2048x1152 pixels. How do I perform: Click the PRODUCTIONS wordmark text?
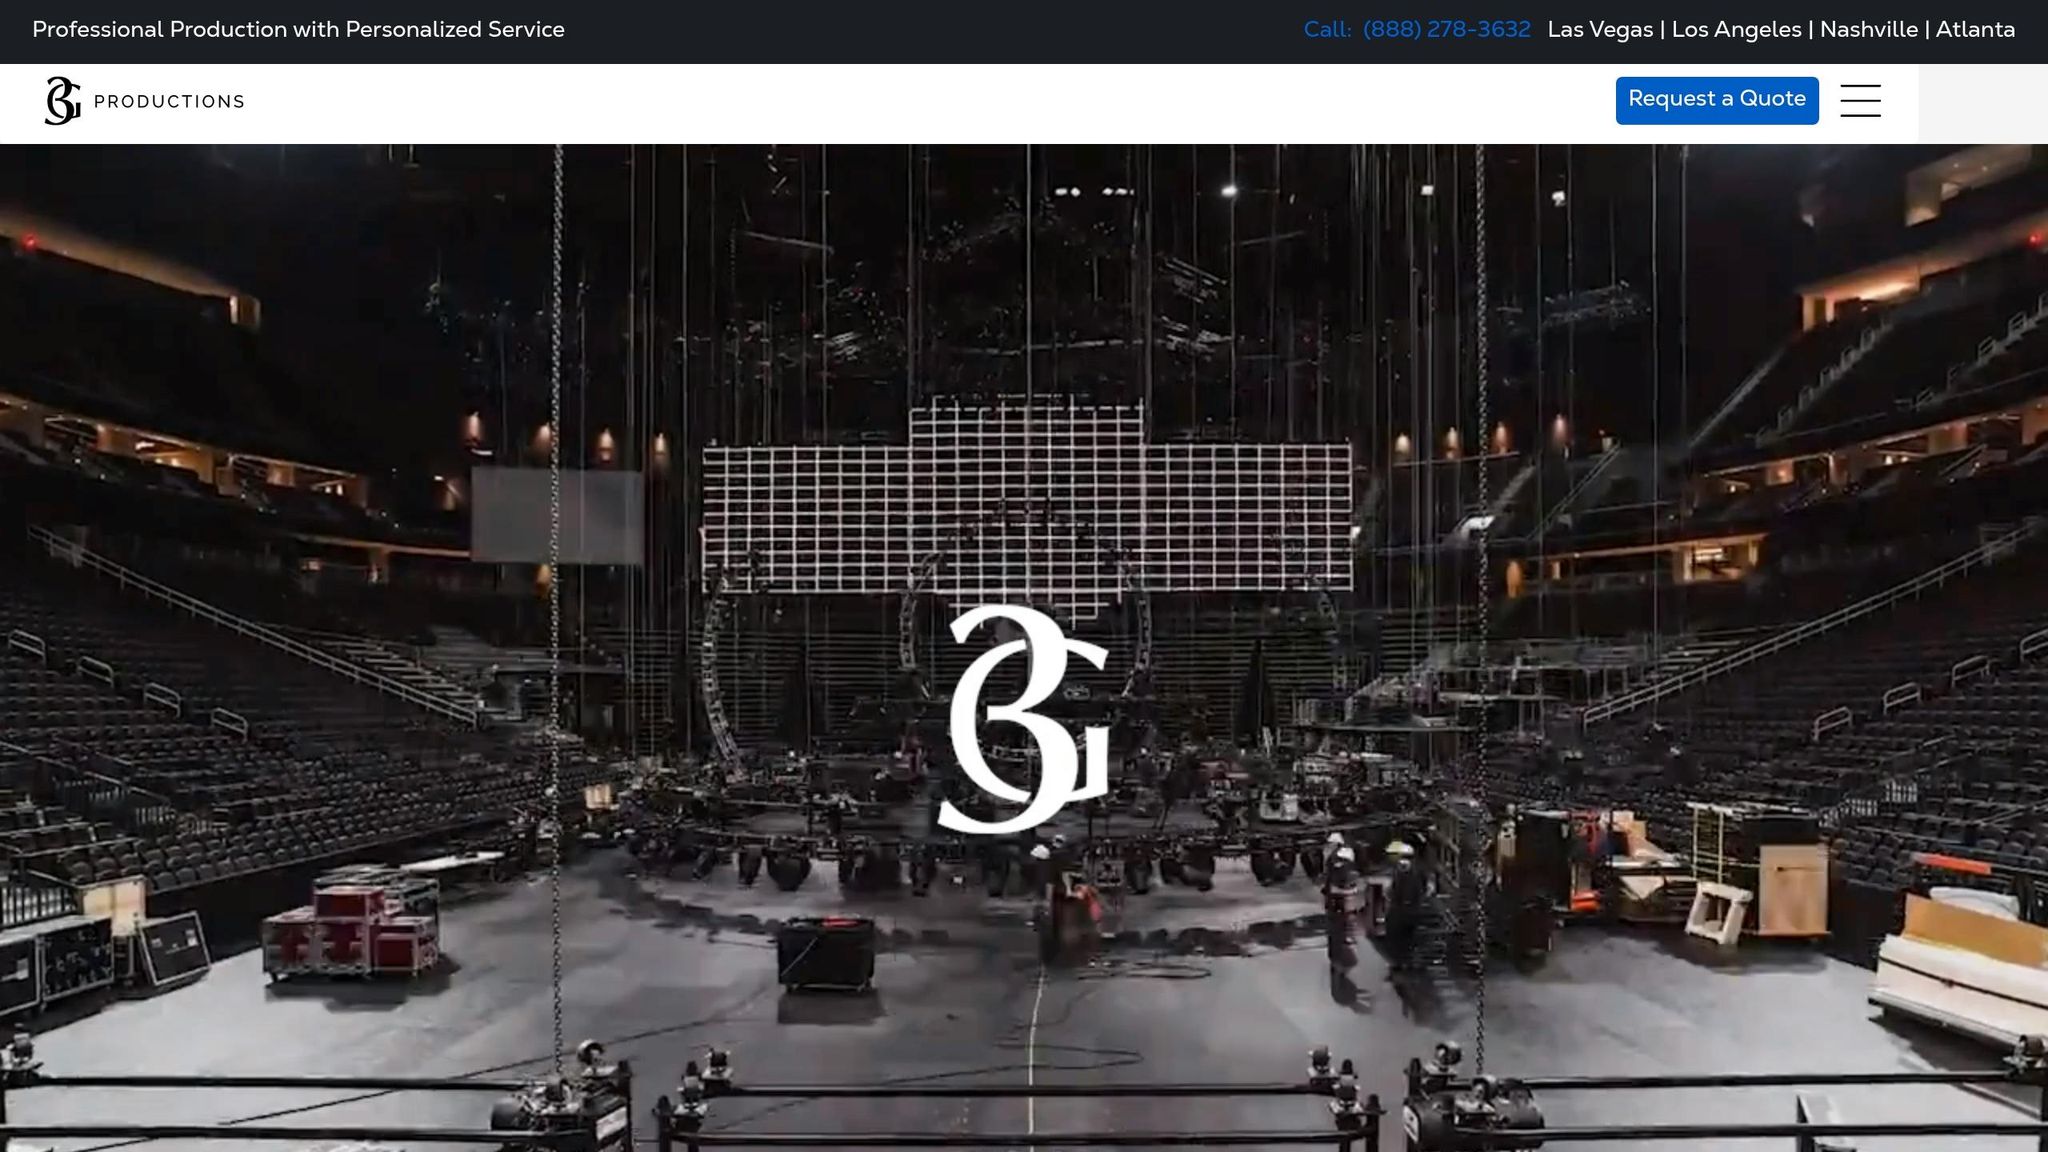click(169, 102)
